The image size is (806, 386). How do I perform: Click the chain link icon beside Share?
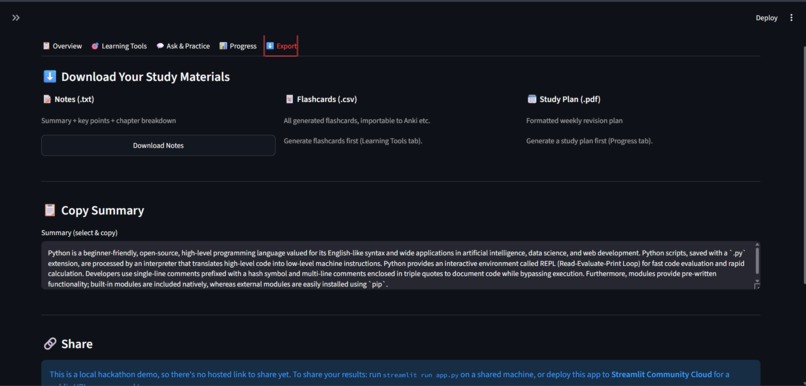[x=50, y=344]
